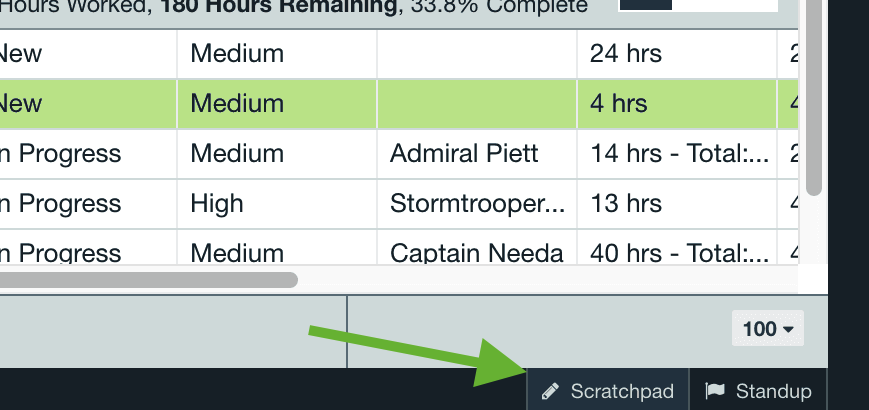Select the Stormtrooper assignee cell
Image resolution: width=869 pixels, height=410 pixels.
click(x=477, y=203)
